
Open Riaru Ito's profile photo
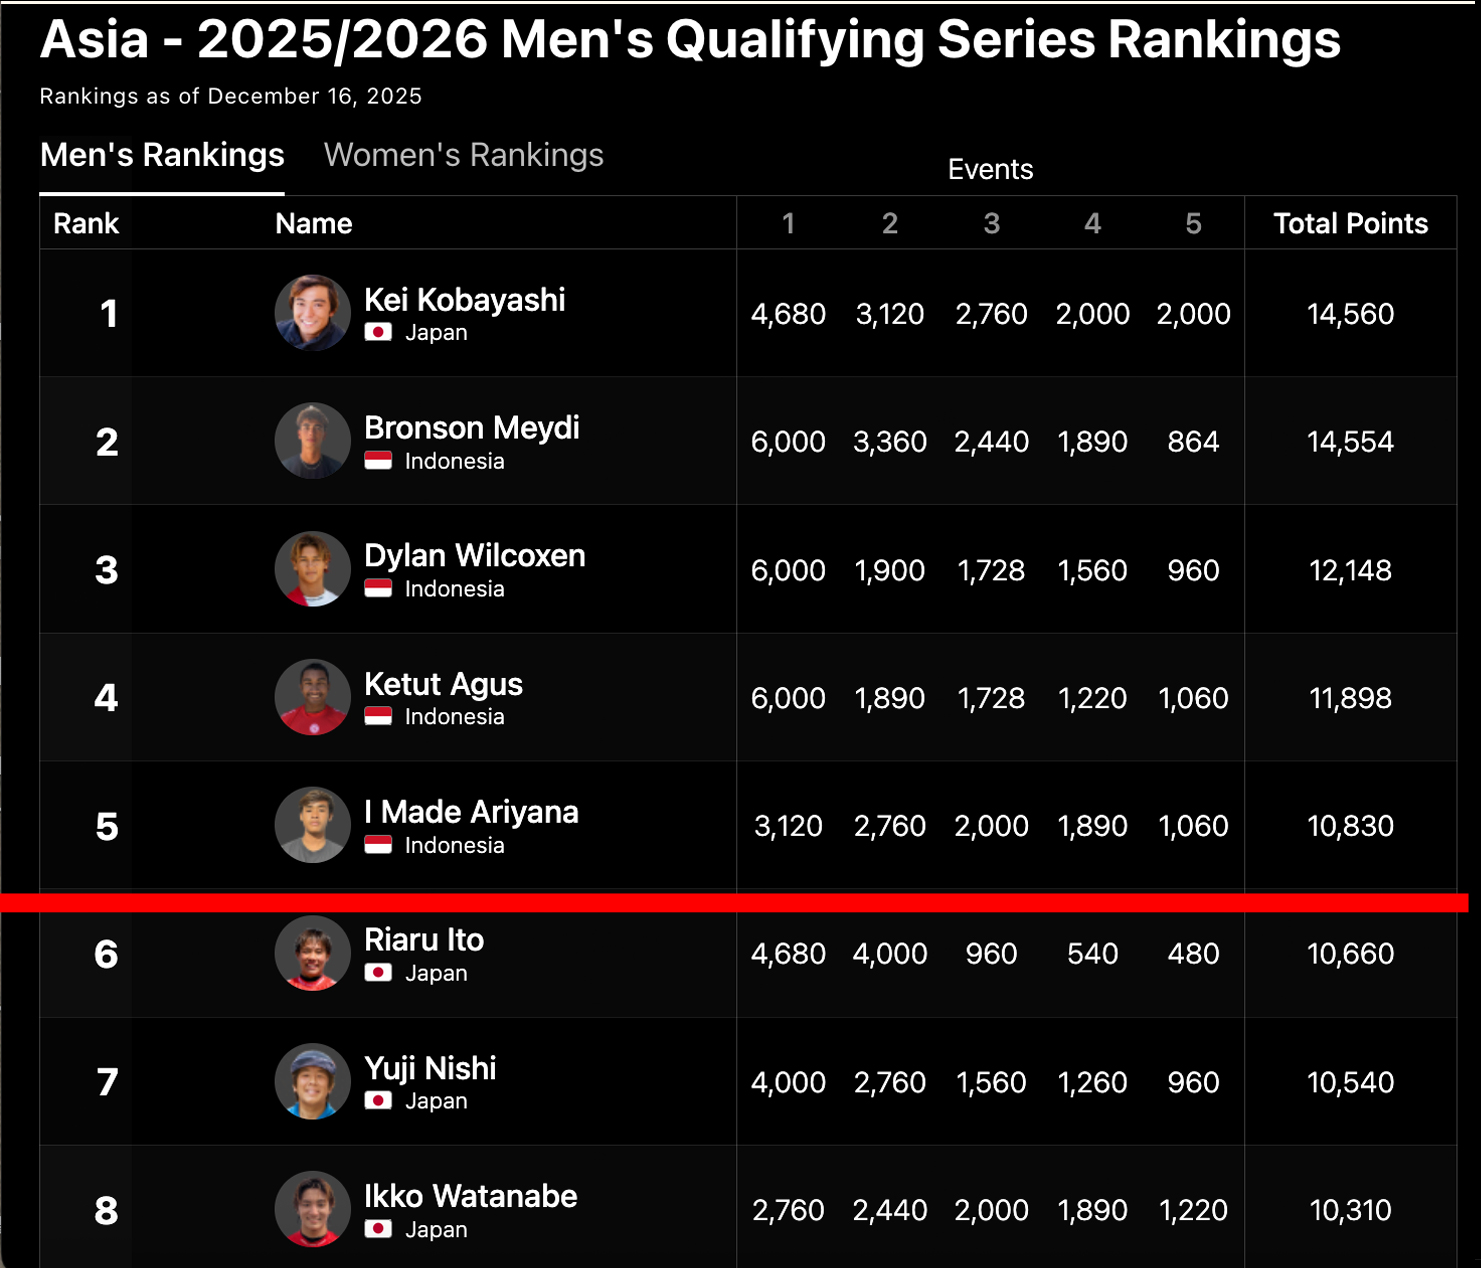coord(312,953)
